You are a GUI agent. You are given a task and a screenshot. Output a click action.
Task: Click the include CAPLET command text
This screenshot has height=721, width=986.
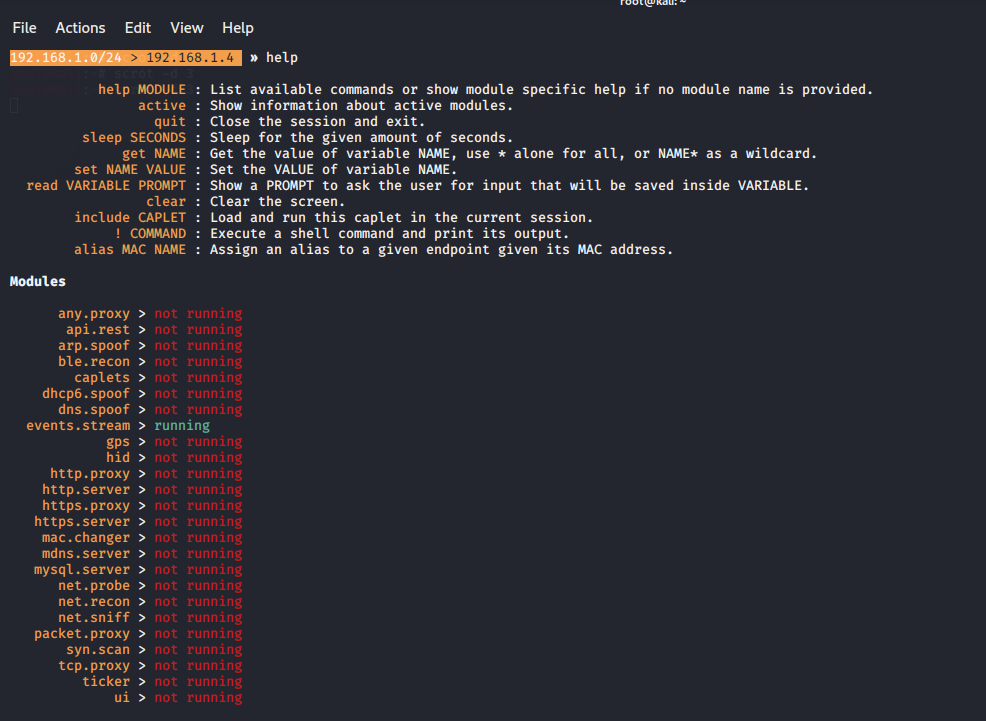130,218
